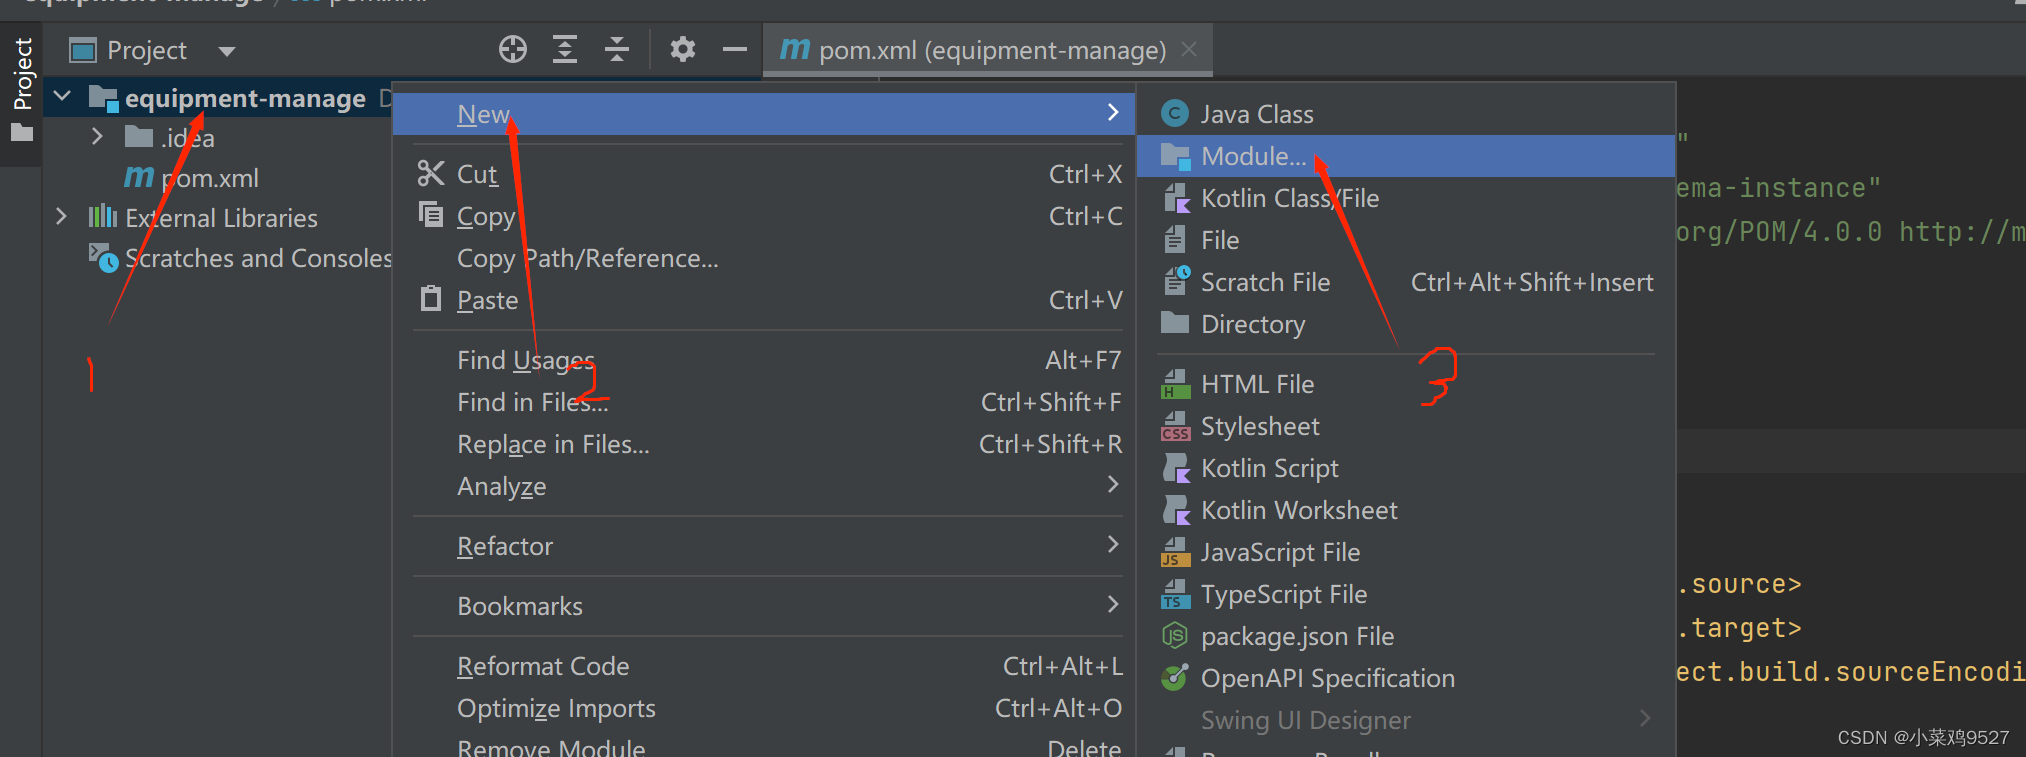The width and height of the screenshot is (2026, 757).
Task: Create a new package.json File
Action: (x=1406, y=636)
